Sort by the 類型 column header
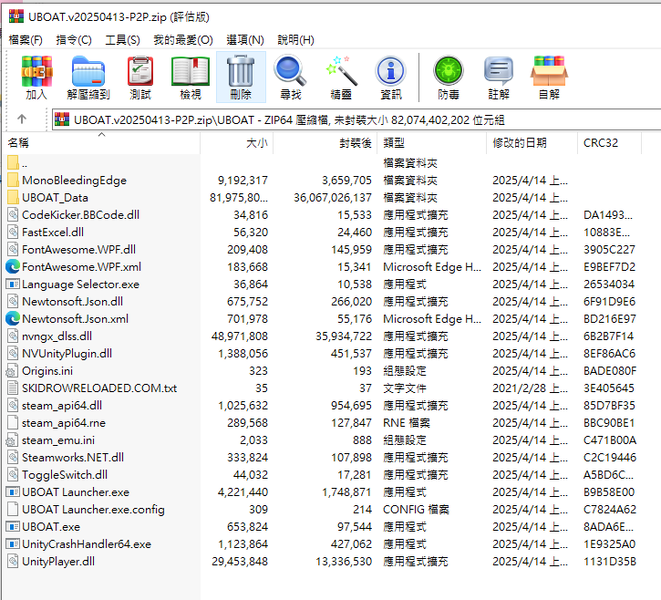 [x=432, y=143]
